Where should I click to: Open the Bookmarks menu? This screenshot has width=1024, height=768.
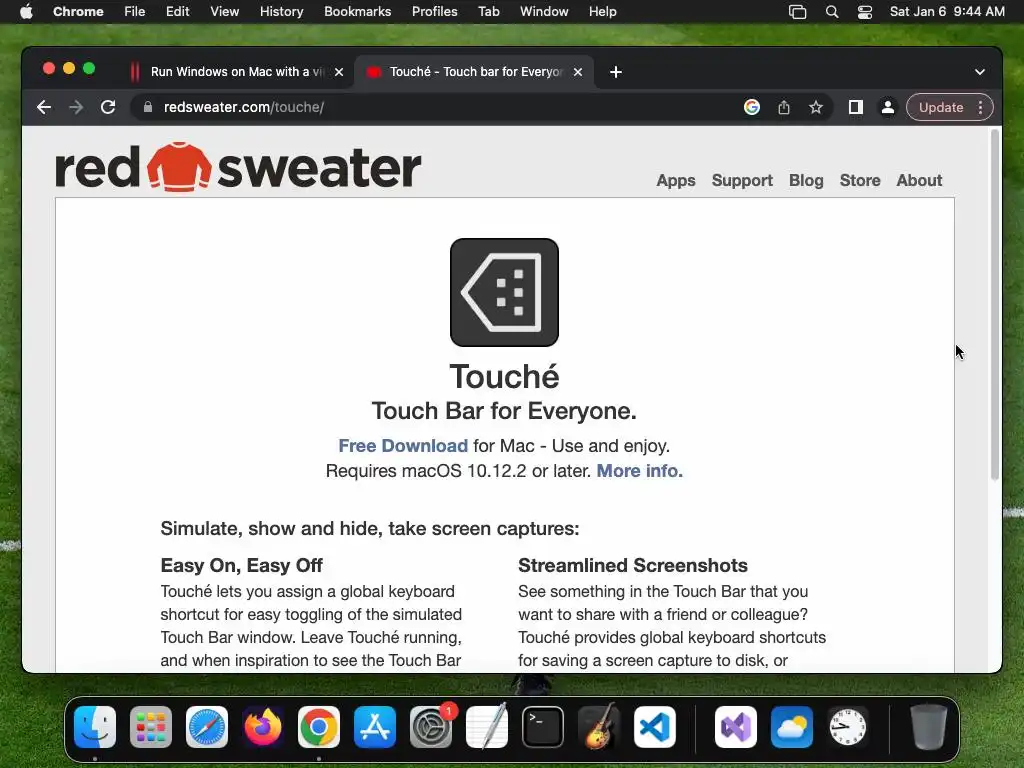(357, 12)
